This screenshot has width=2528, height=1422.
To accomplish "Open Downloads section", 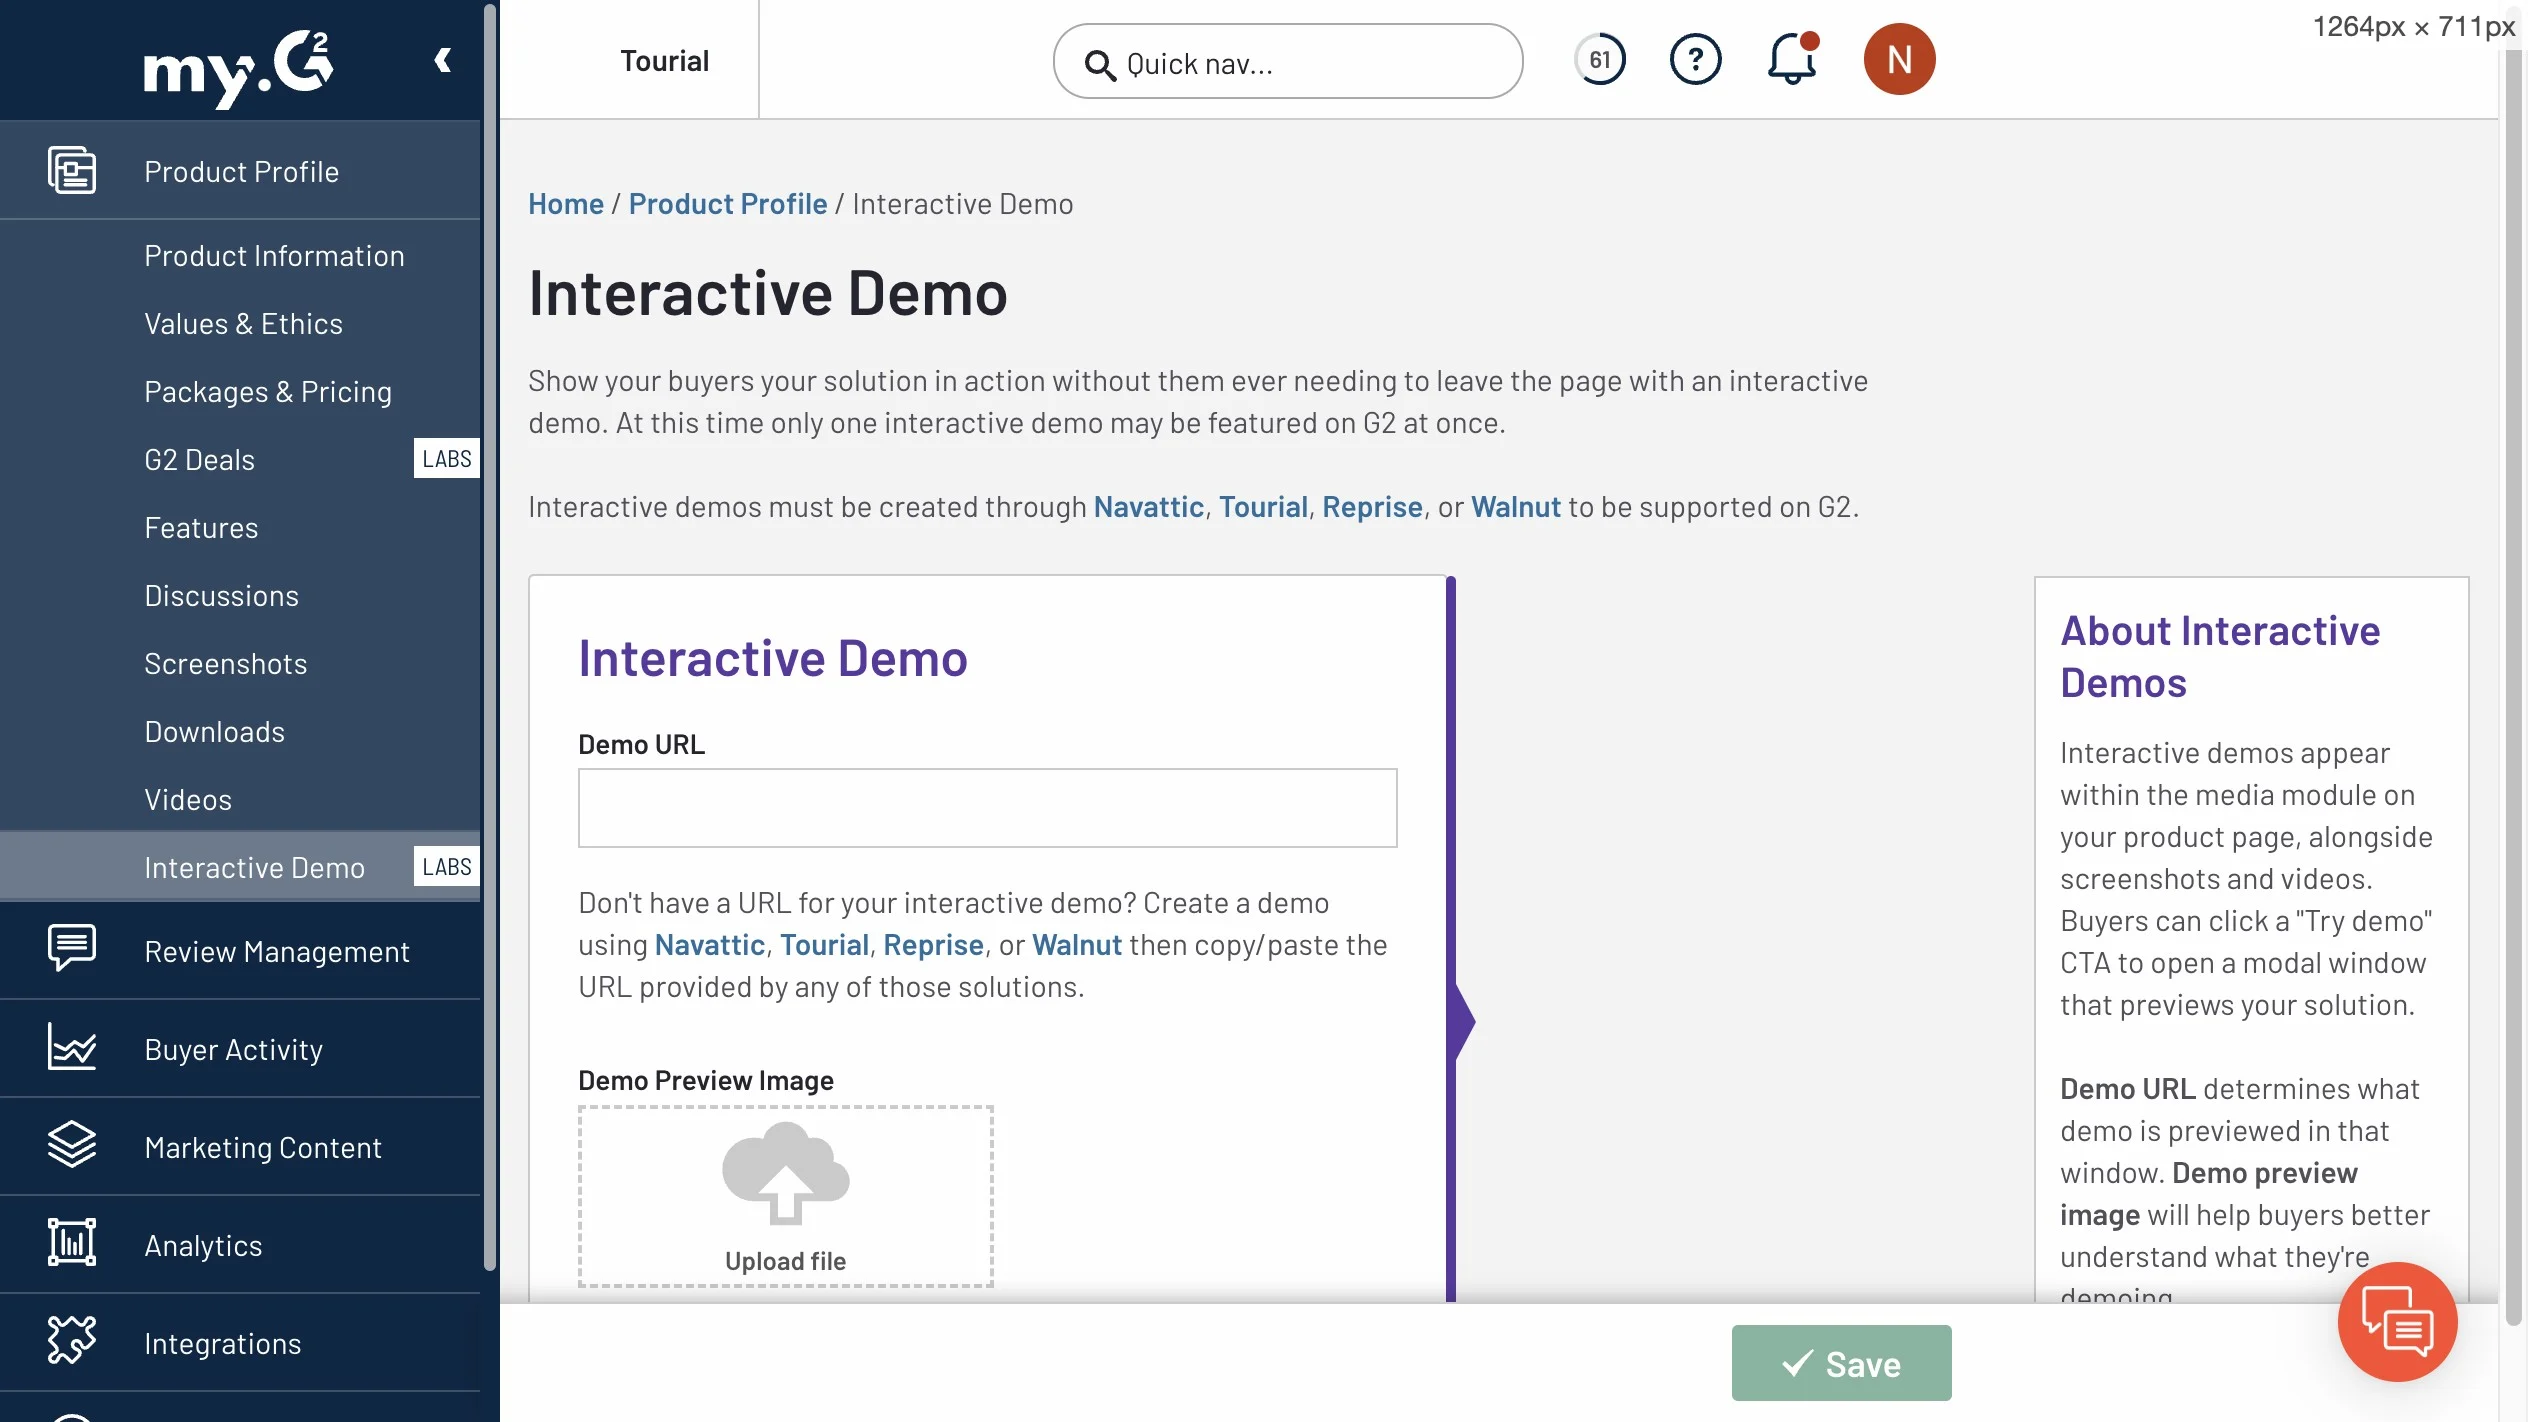I will pyautogui.click(x=214, y=732).
